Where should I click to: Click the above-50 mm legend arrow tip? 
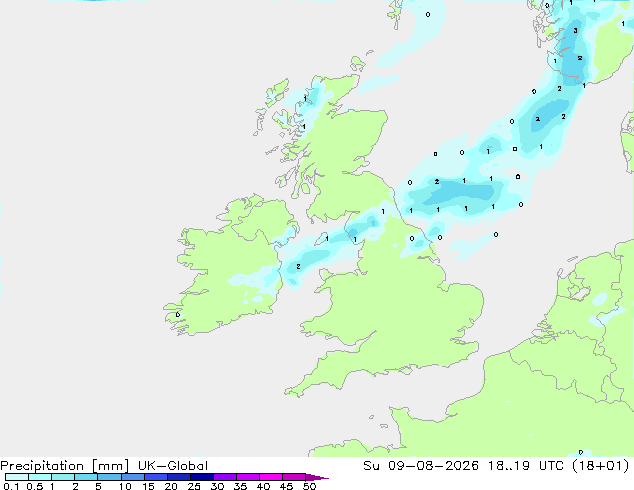pos(317,477)
